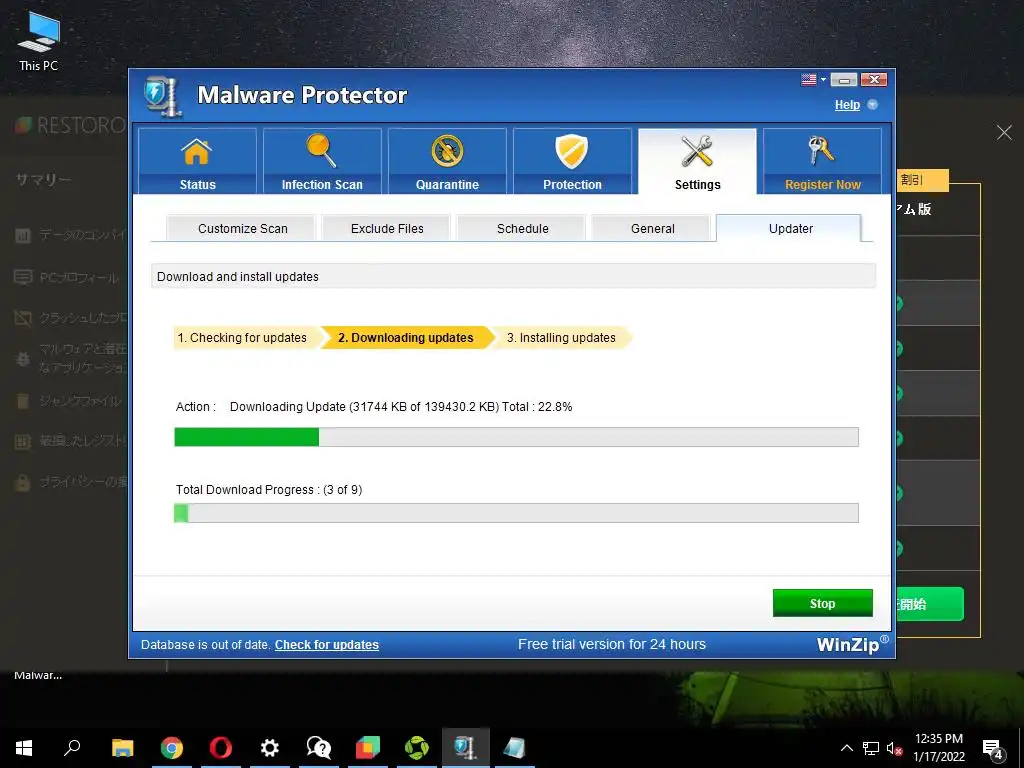This screenshot has width=1024, height=768.
Task: Click 'Free trial version for 24 hours' text
Action: click(x=612, y=644)
